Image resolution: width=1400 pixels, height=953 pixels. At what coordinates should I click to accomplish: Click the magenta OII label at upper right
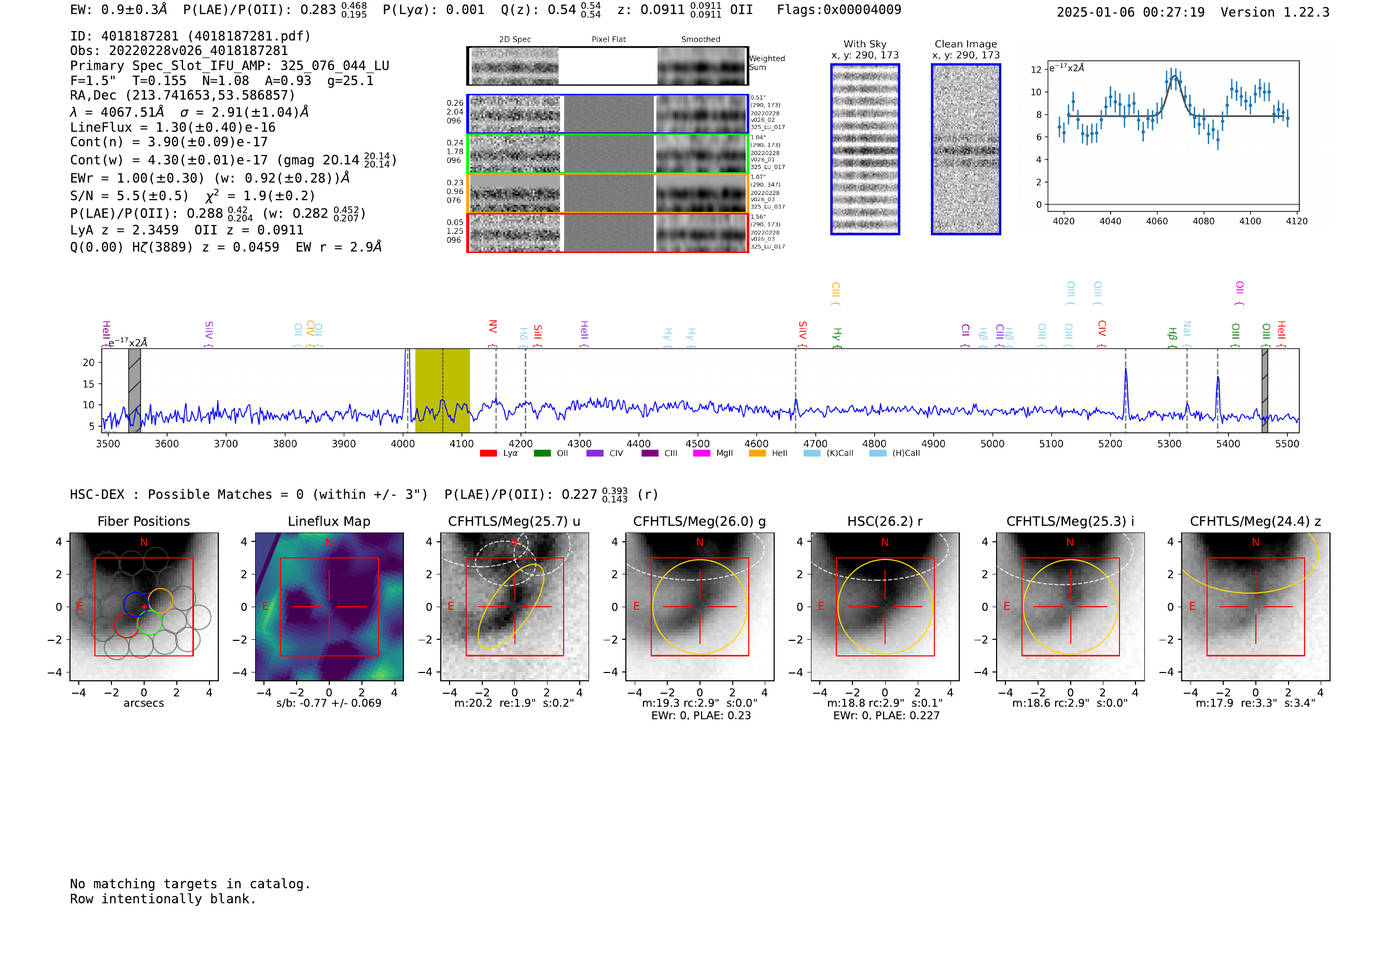[1240, 293]
